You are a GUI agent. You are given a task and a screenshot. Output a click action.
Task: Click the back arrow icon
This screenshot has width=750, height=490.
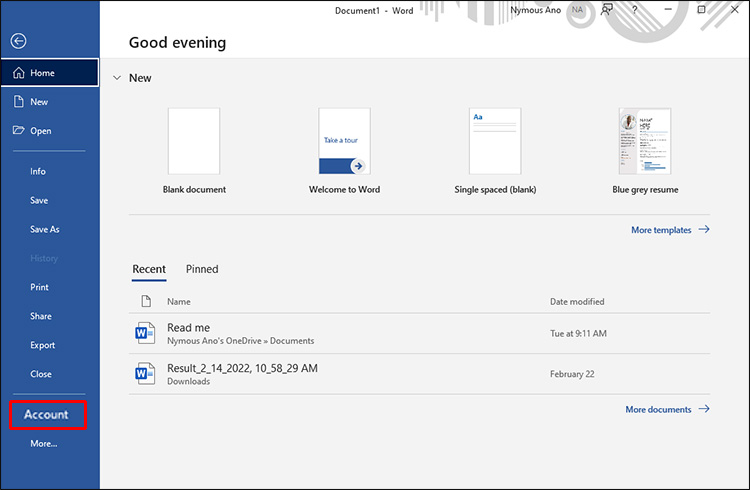coord(18,41)
